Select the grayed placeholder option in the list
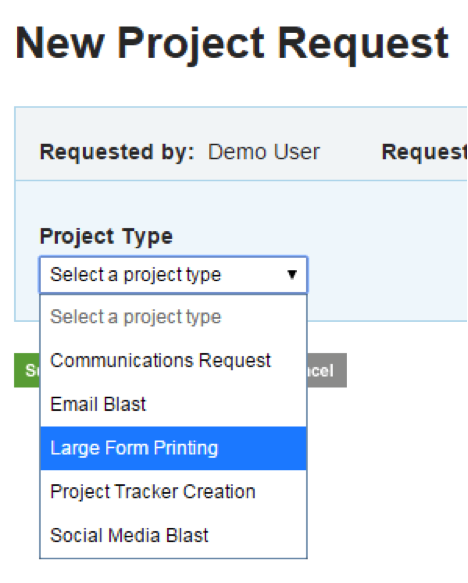 pyautogui.click(x=173, y=317)
